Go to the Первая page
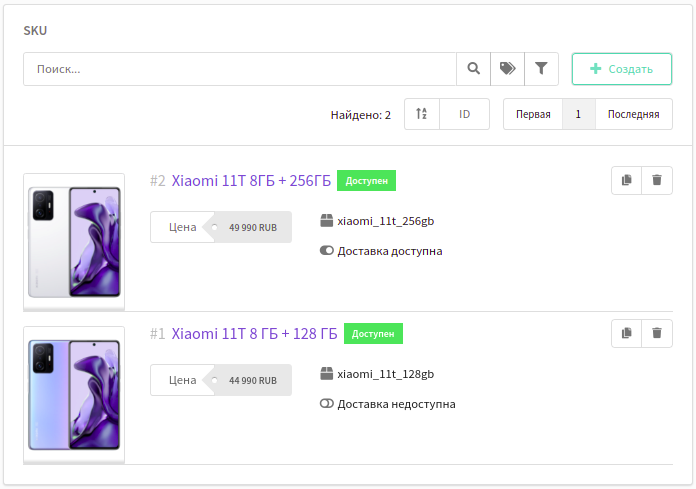 tap(533, 114)
